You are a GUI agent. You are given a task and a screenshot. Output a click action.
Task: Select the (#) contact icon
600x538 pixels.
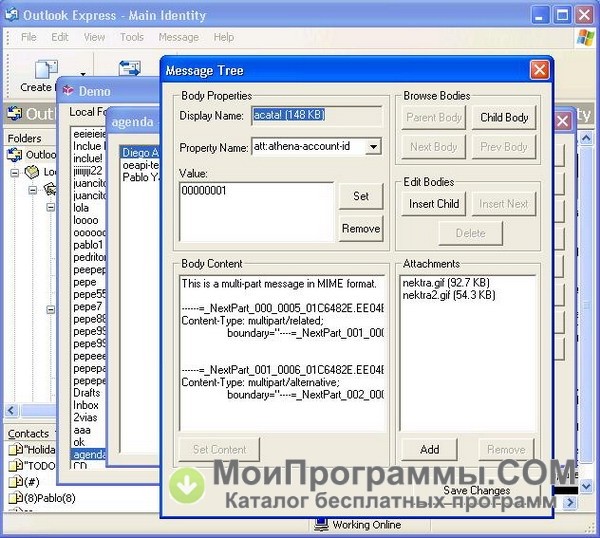[x=16, y=481]
